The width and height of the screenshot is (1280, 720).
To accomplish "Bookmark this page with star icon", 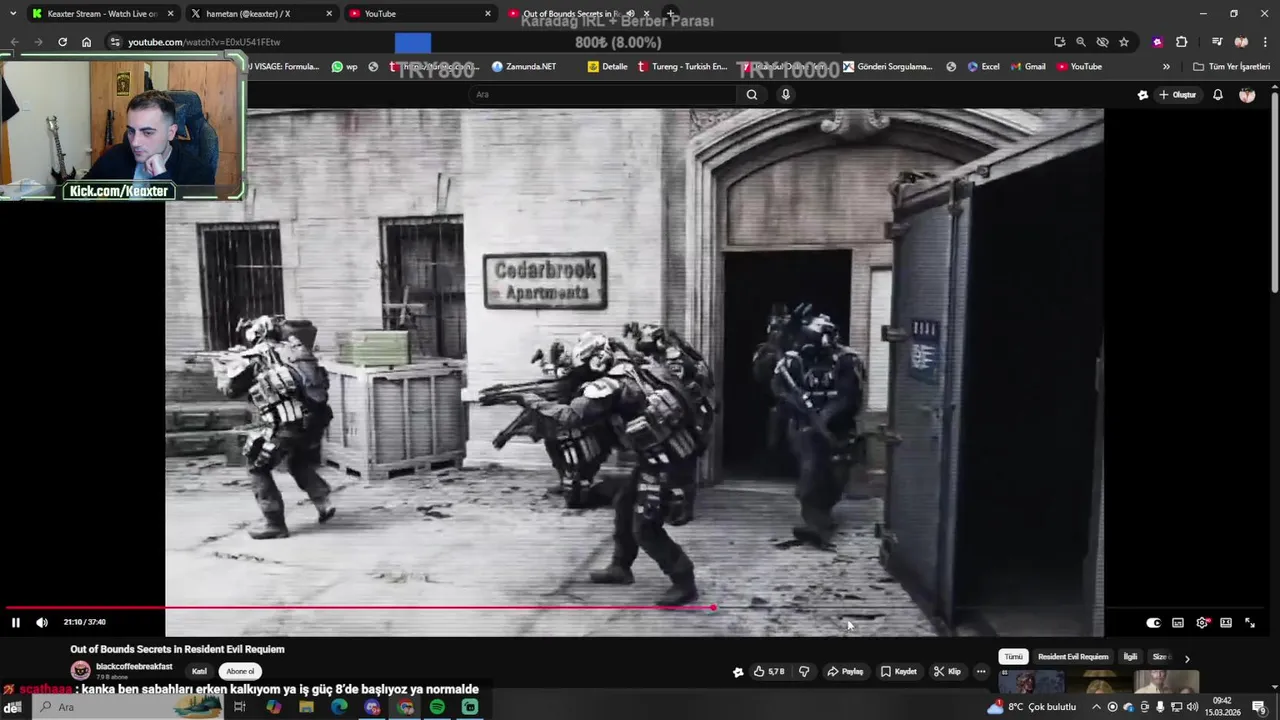I will pos(1124,42).
